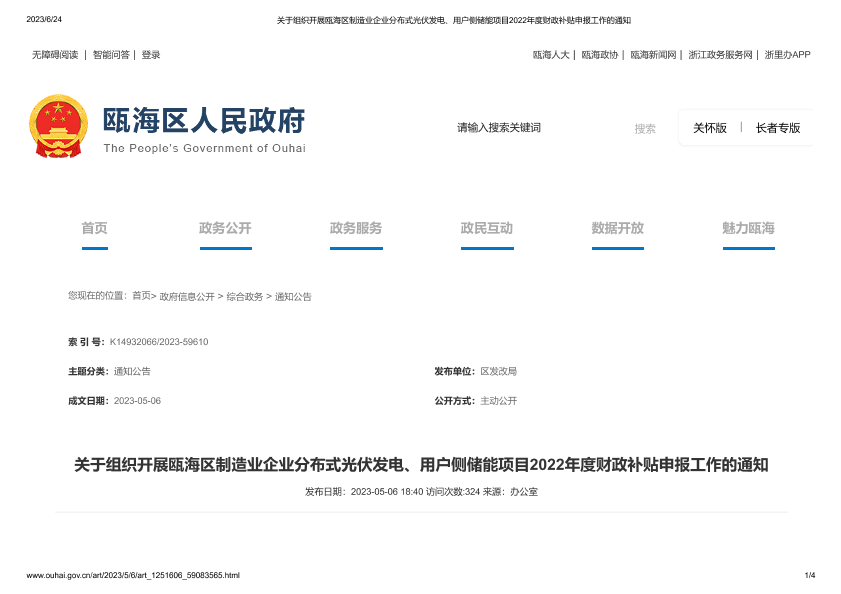Screen dimensions: 841x594
Task: Open 智能问答 smart Q&A link
Action: (x=111, y=55)
